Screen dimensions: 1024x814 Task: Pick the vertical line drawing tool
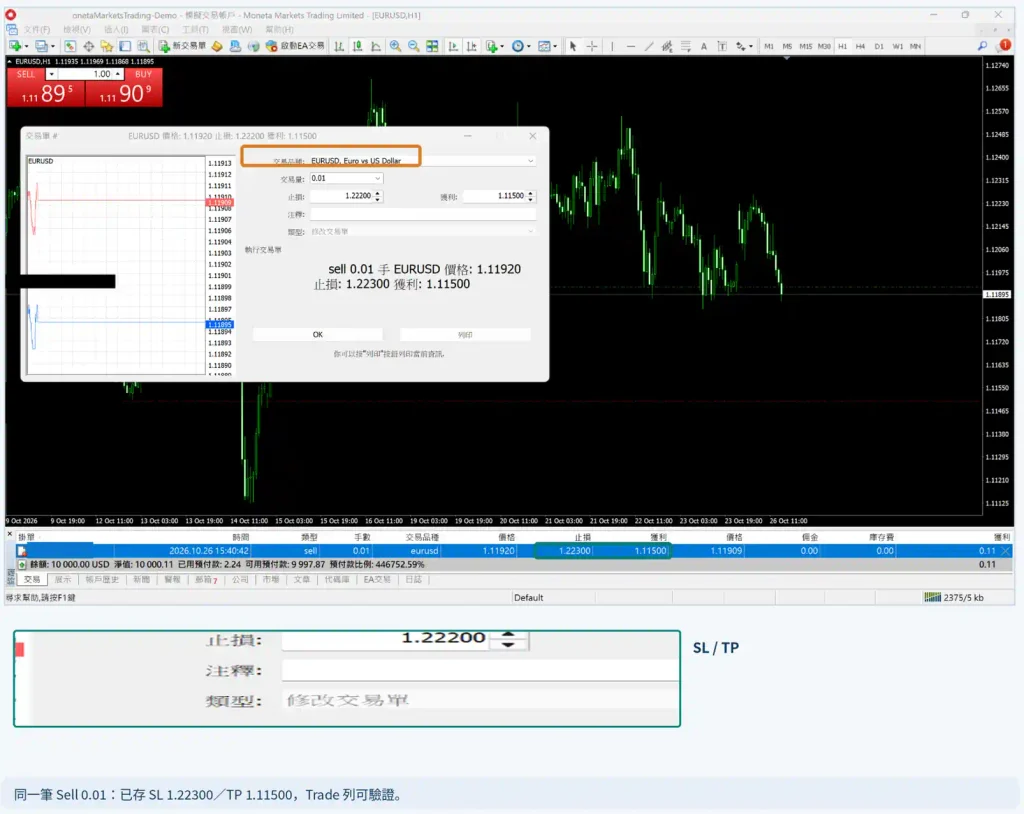coord(612,46)
